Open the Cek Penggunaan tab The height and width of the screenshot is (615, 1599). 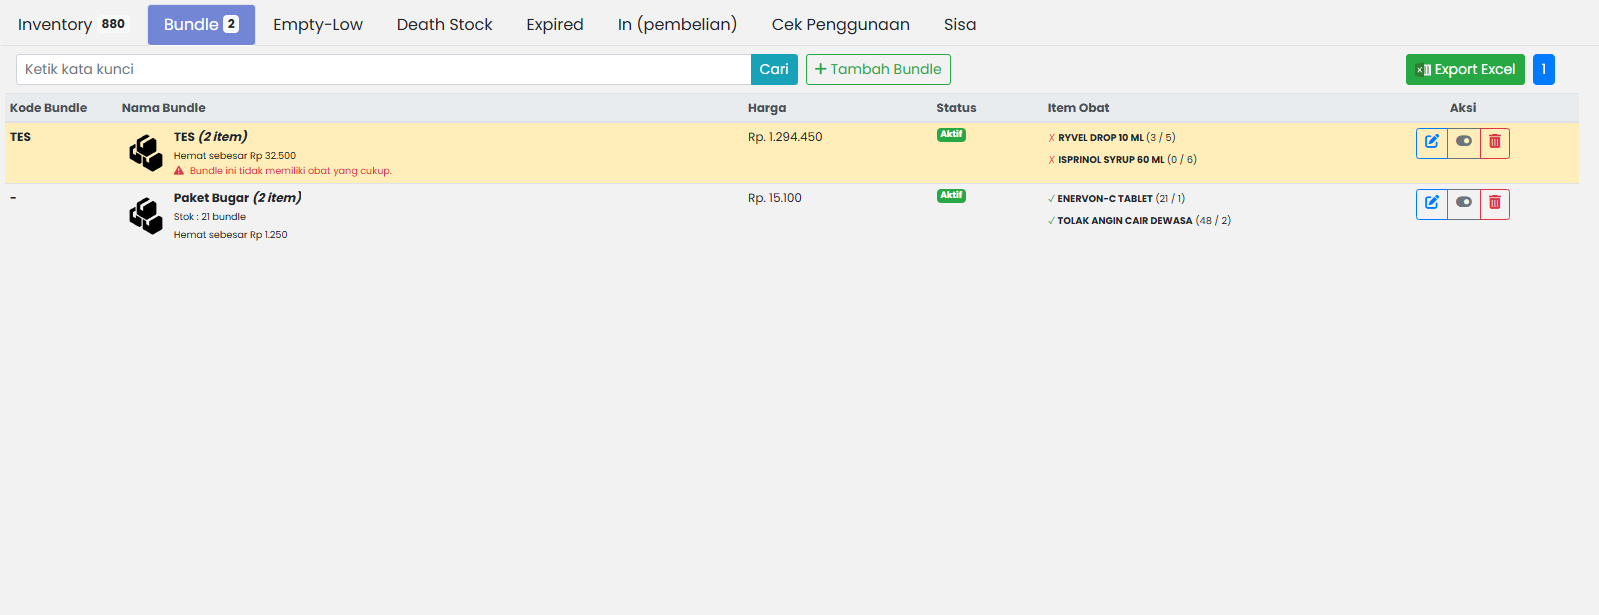pos(840,25)
